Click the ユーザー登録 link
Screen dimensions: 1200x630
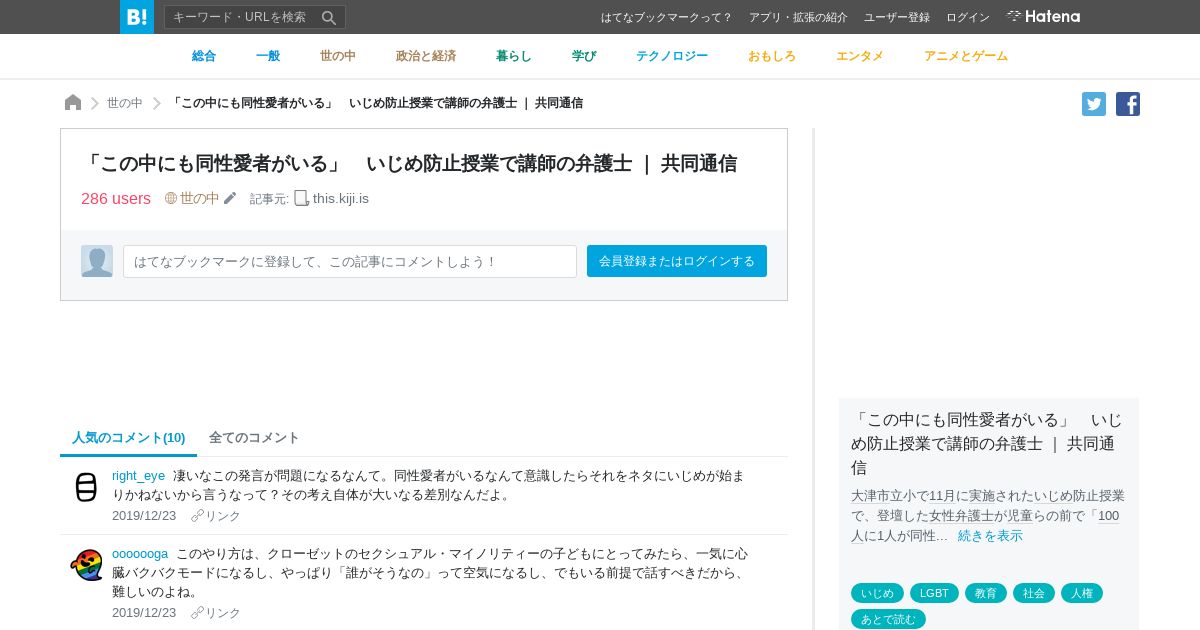pyautogui.click(x=897, y=17)
